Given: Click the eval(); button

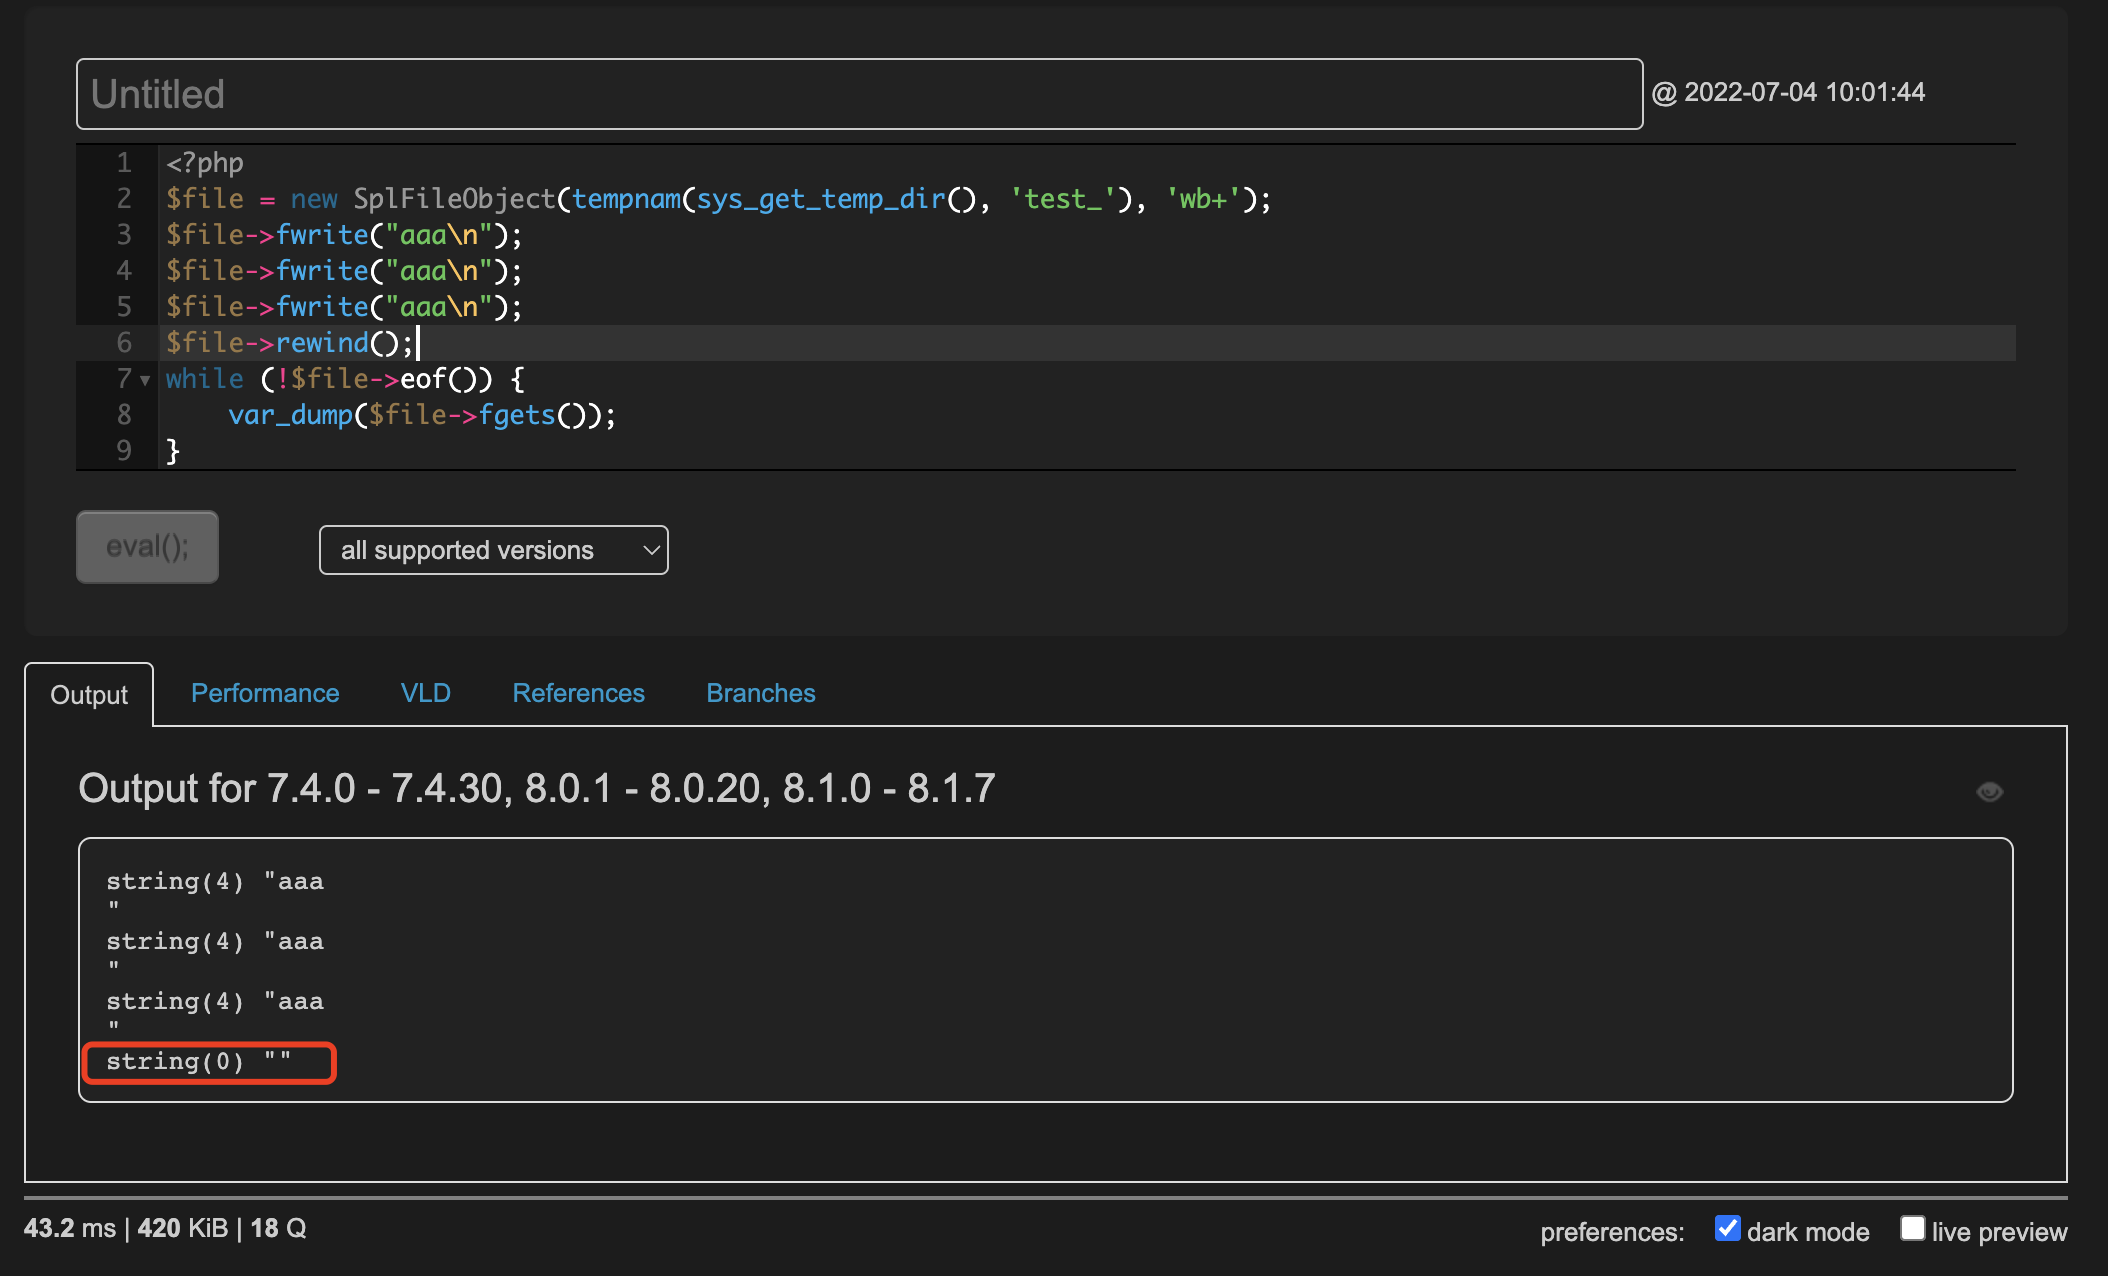Looking at the screenshot, I should click(147, 547).
